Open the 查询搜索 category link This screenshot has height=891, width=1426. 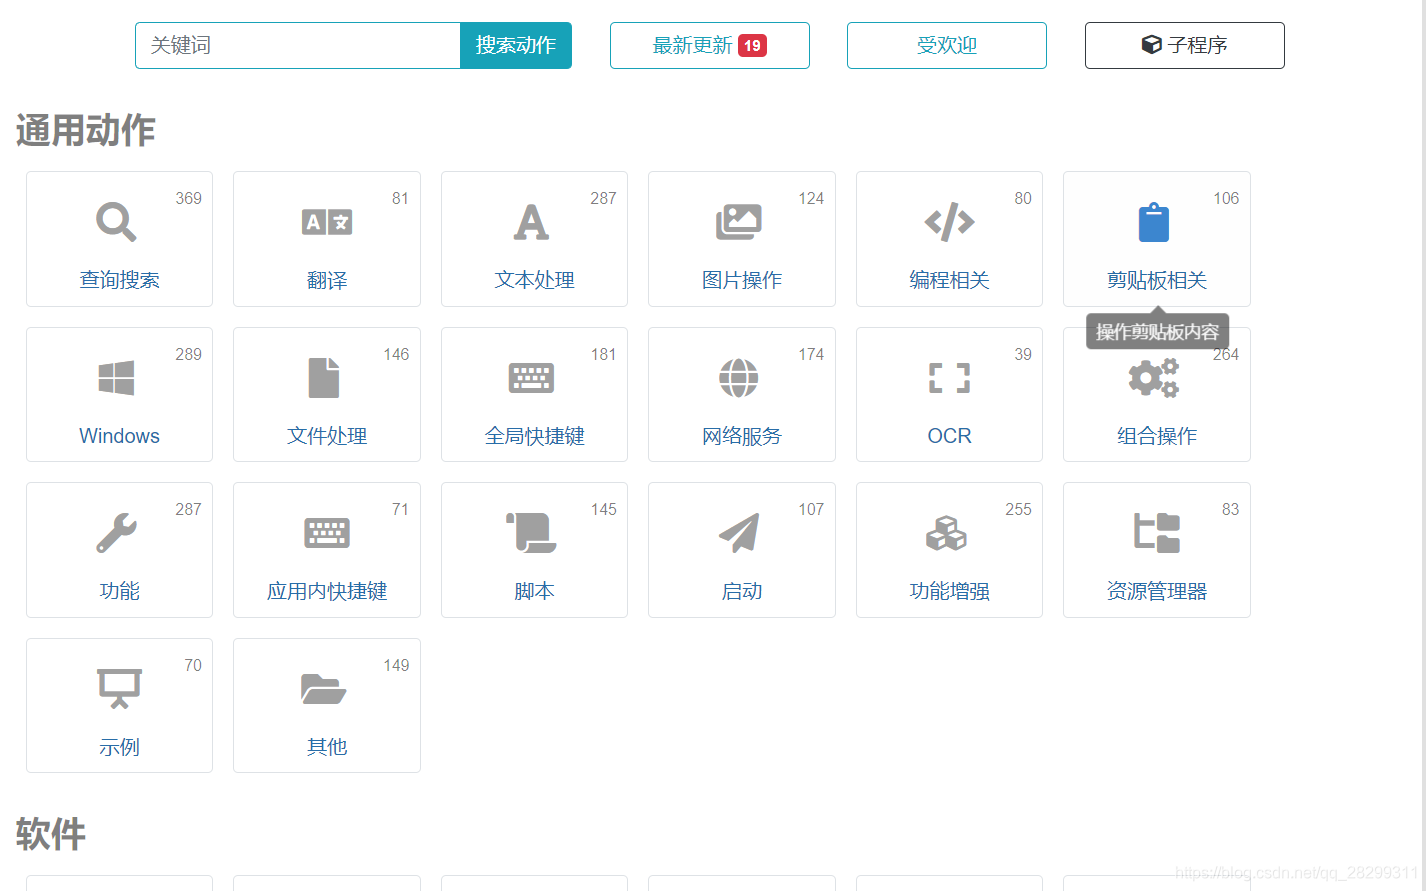click(x=119, y=280)
